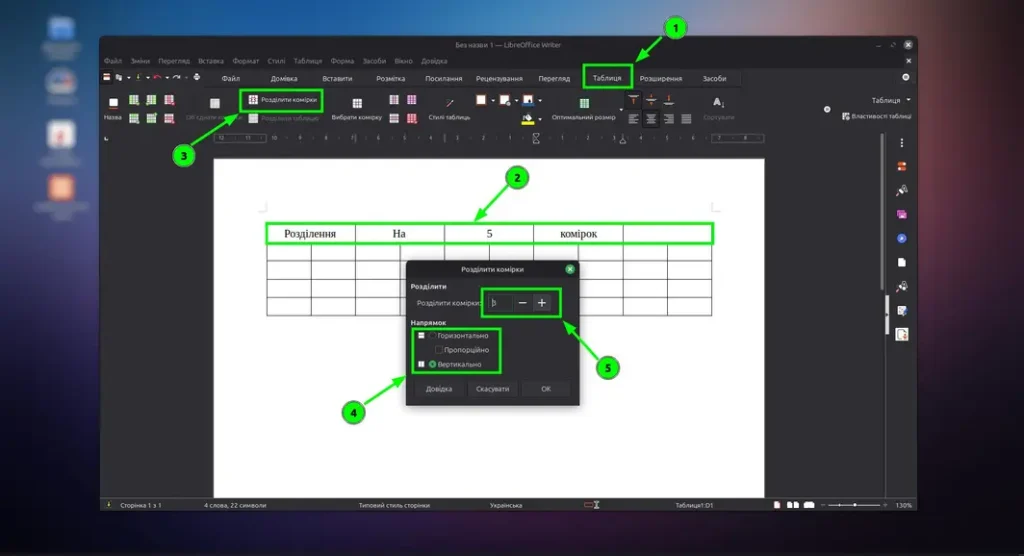
Task: Click the undo arrow icon
Action: tap(157, 77)
